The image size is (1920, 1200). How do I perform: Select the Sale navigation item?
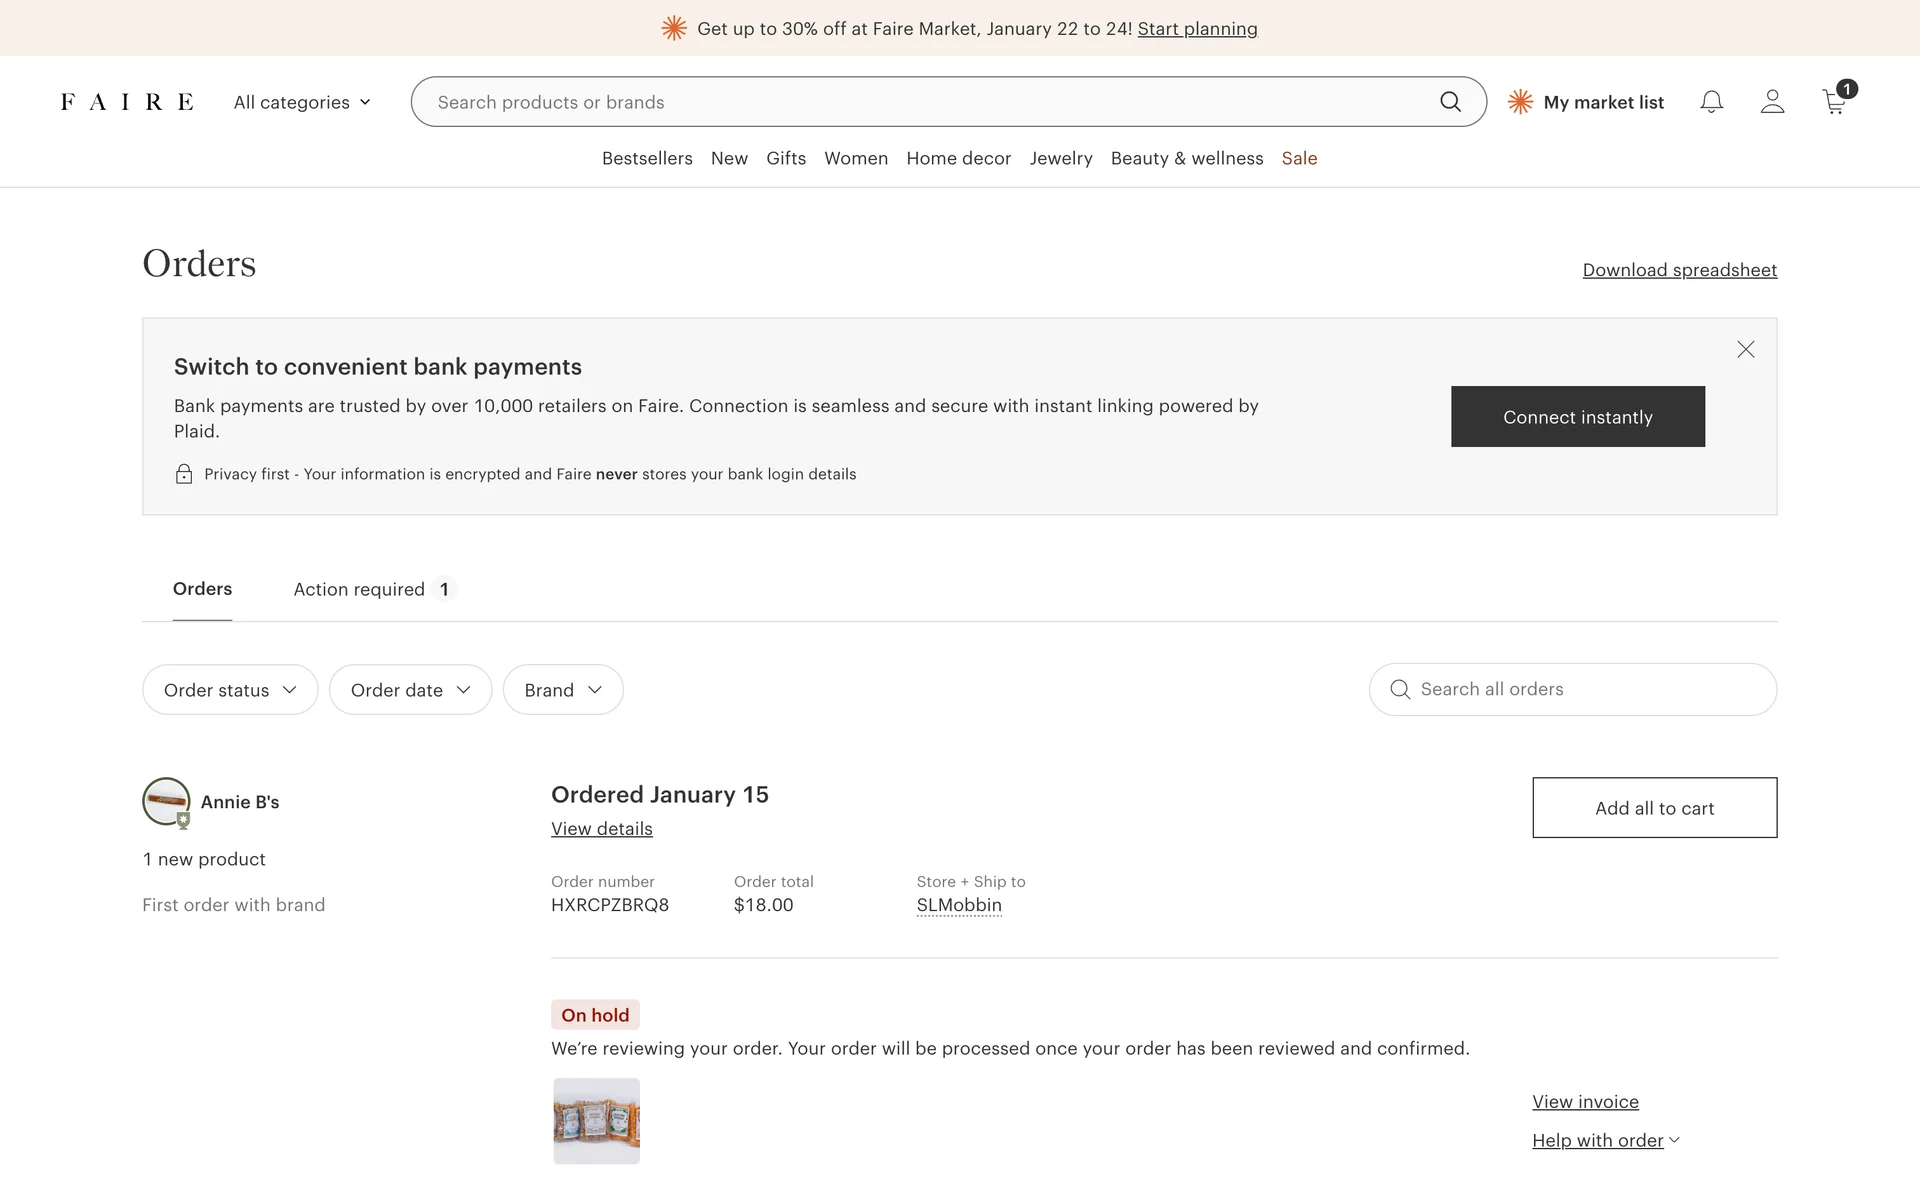1299,158
